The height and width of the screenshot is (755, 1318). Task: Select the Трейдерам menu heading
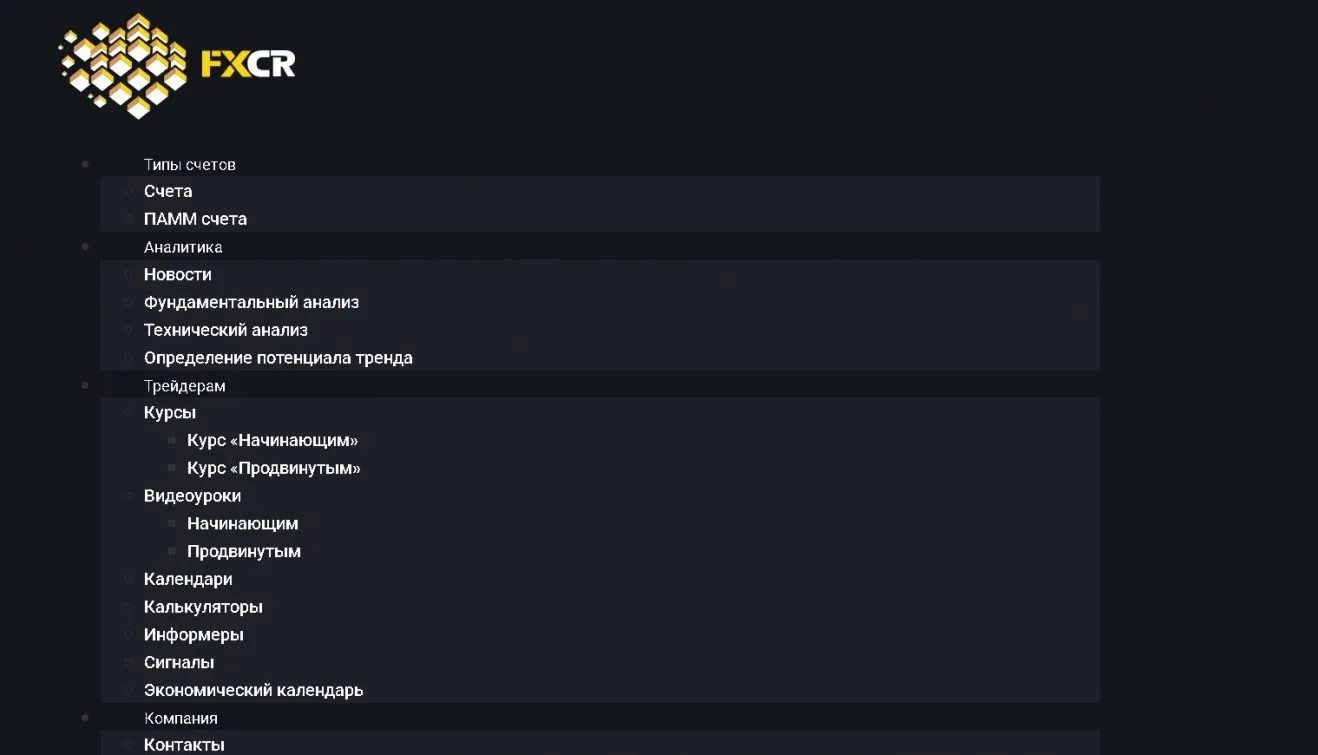(x=185, y=386)
